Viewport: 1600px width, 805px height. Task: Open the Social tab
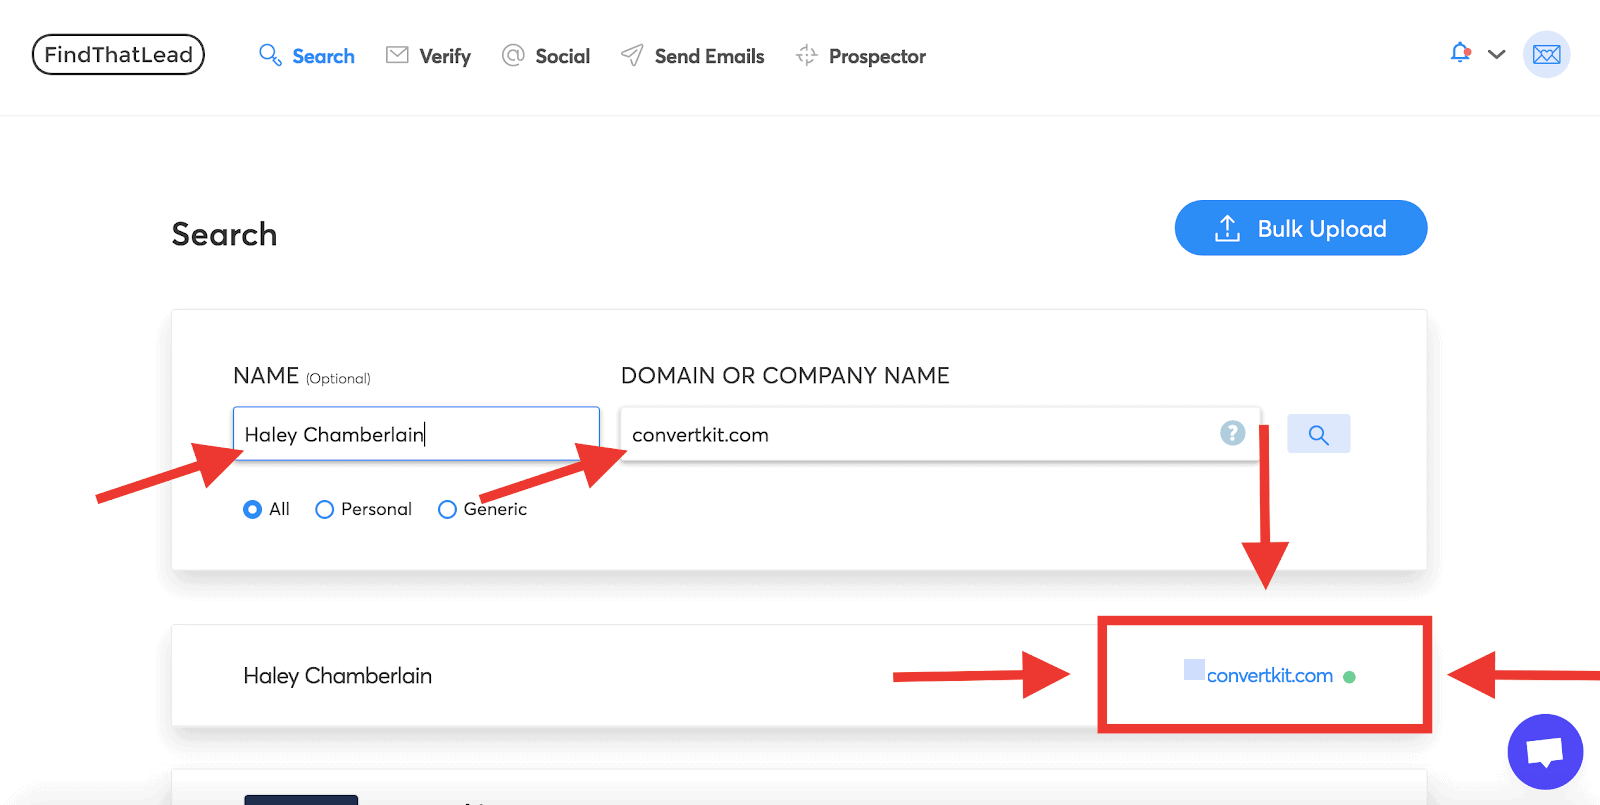546,56
